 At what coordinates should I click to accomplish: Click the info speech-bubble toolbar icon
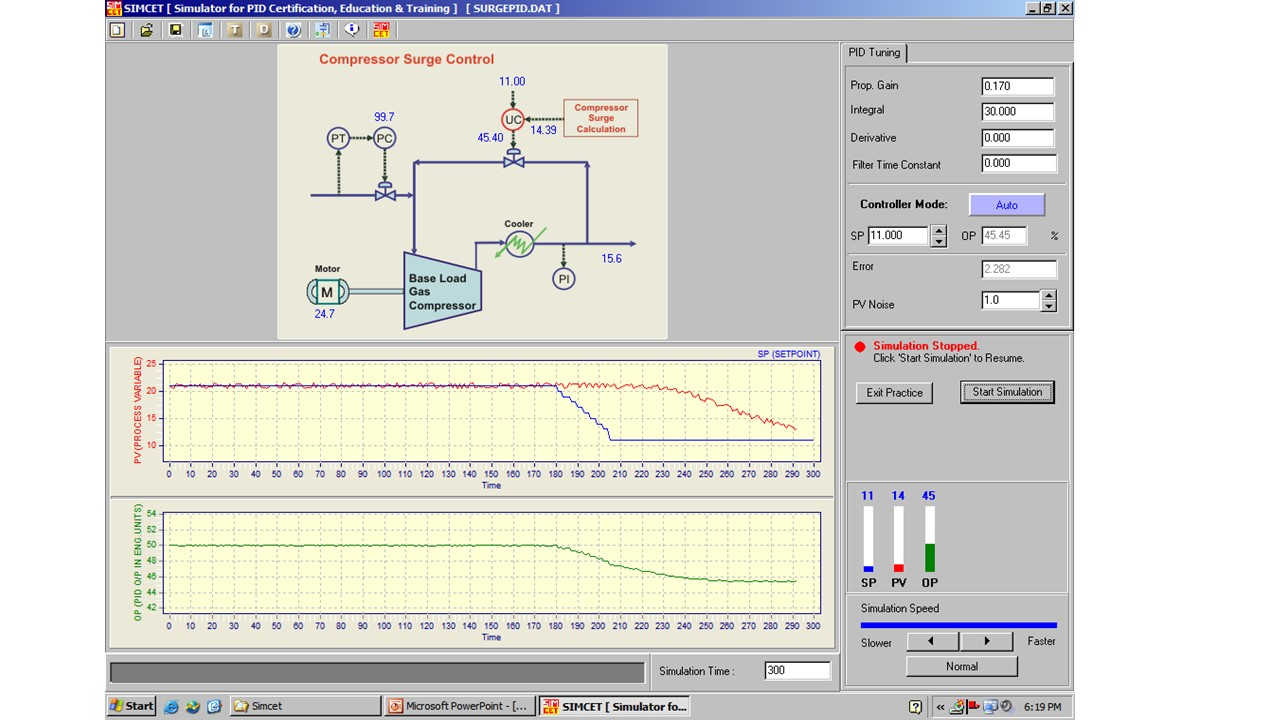352,30
